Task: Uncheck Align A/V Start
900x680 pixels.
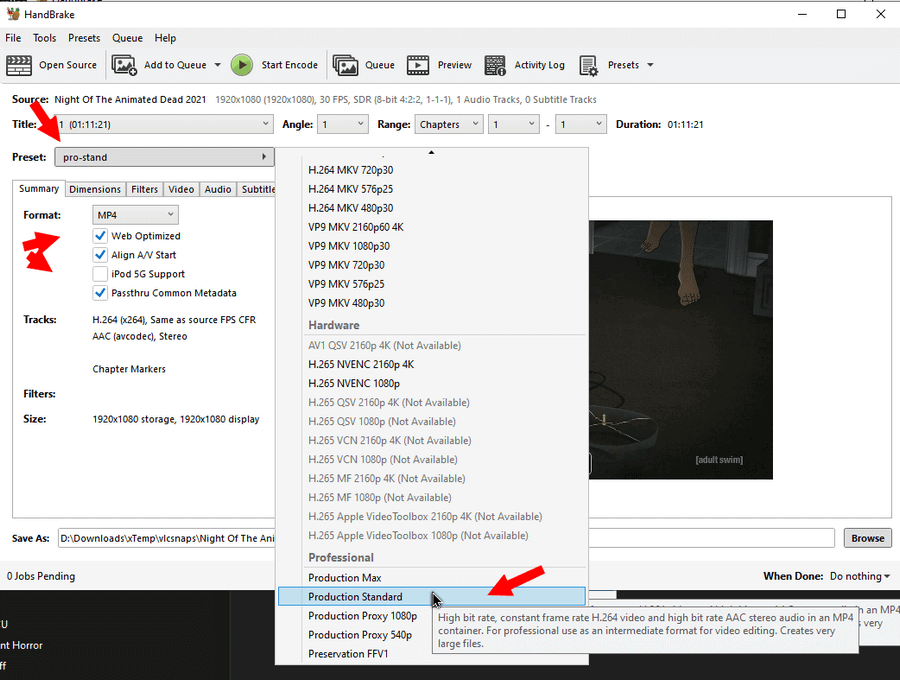Action: point(100,255)
